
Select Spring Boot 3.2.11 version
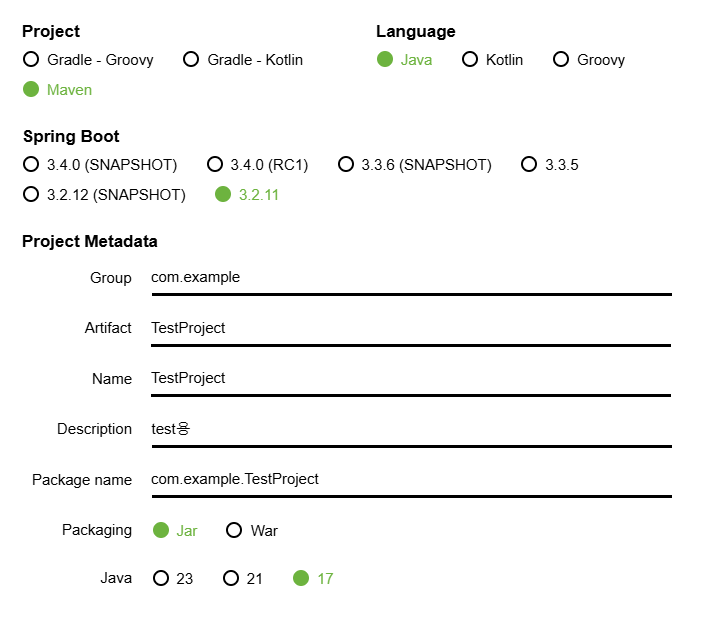tap(223, 195)
